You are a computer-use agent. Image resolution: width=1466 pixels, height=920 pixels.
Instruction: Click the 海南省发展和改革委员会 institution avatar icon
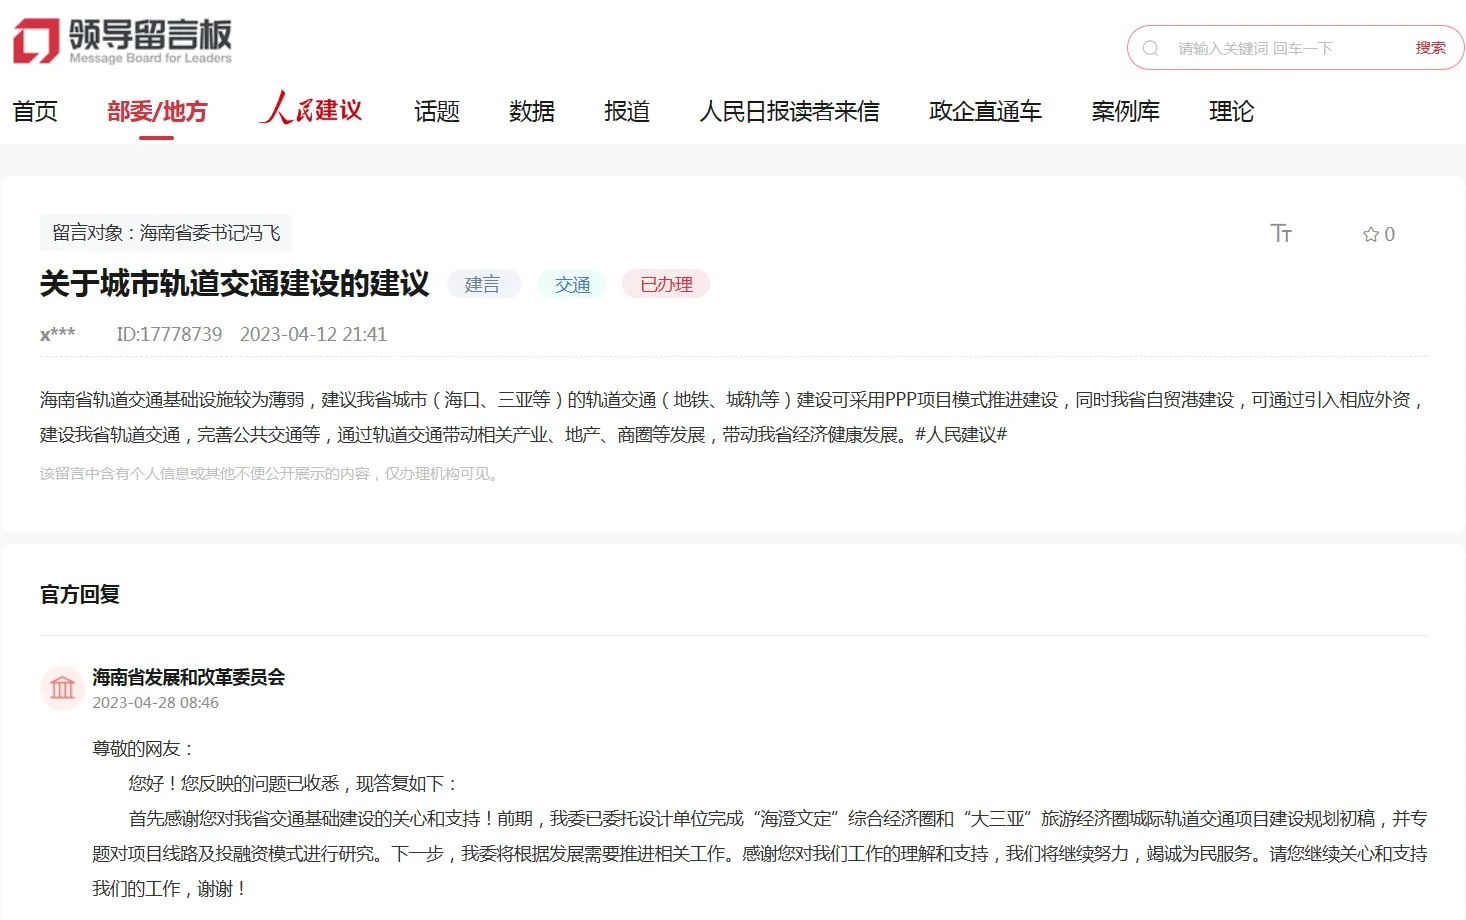pyautogui.click(x=62, y=688)
